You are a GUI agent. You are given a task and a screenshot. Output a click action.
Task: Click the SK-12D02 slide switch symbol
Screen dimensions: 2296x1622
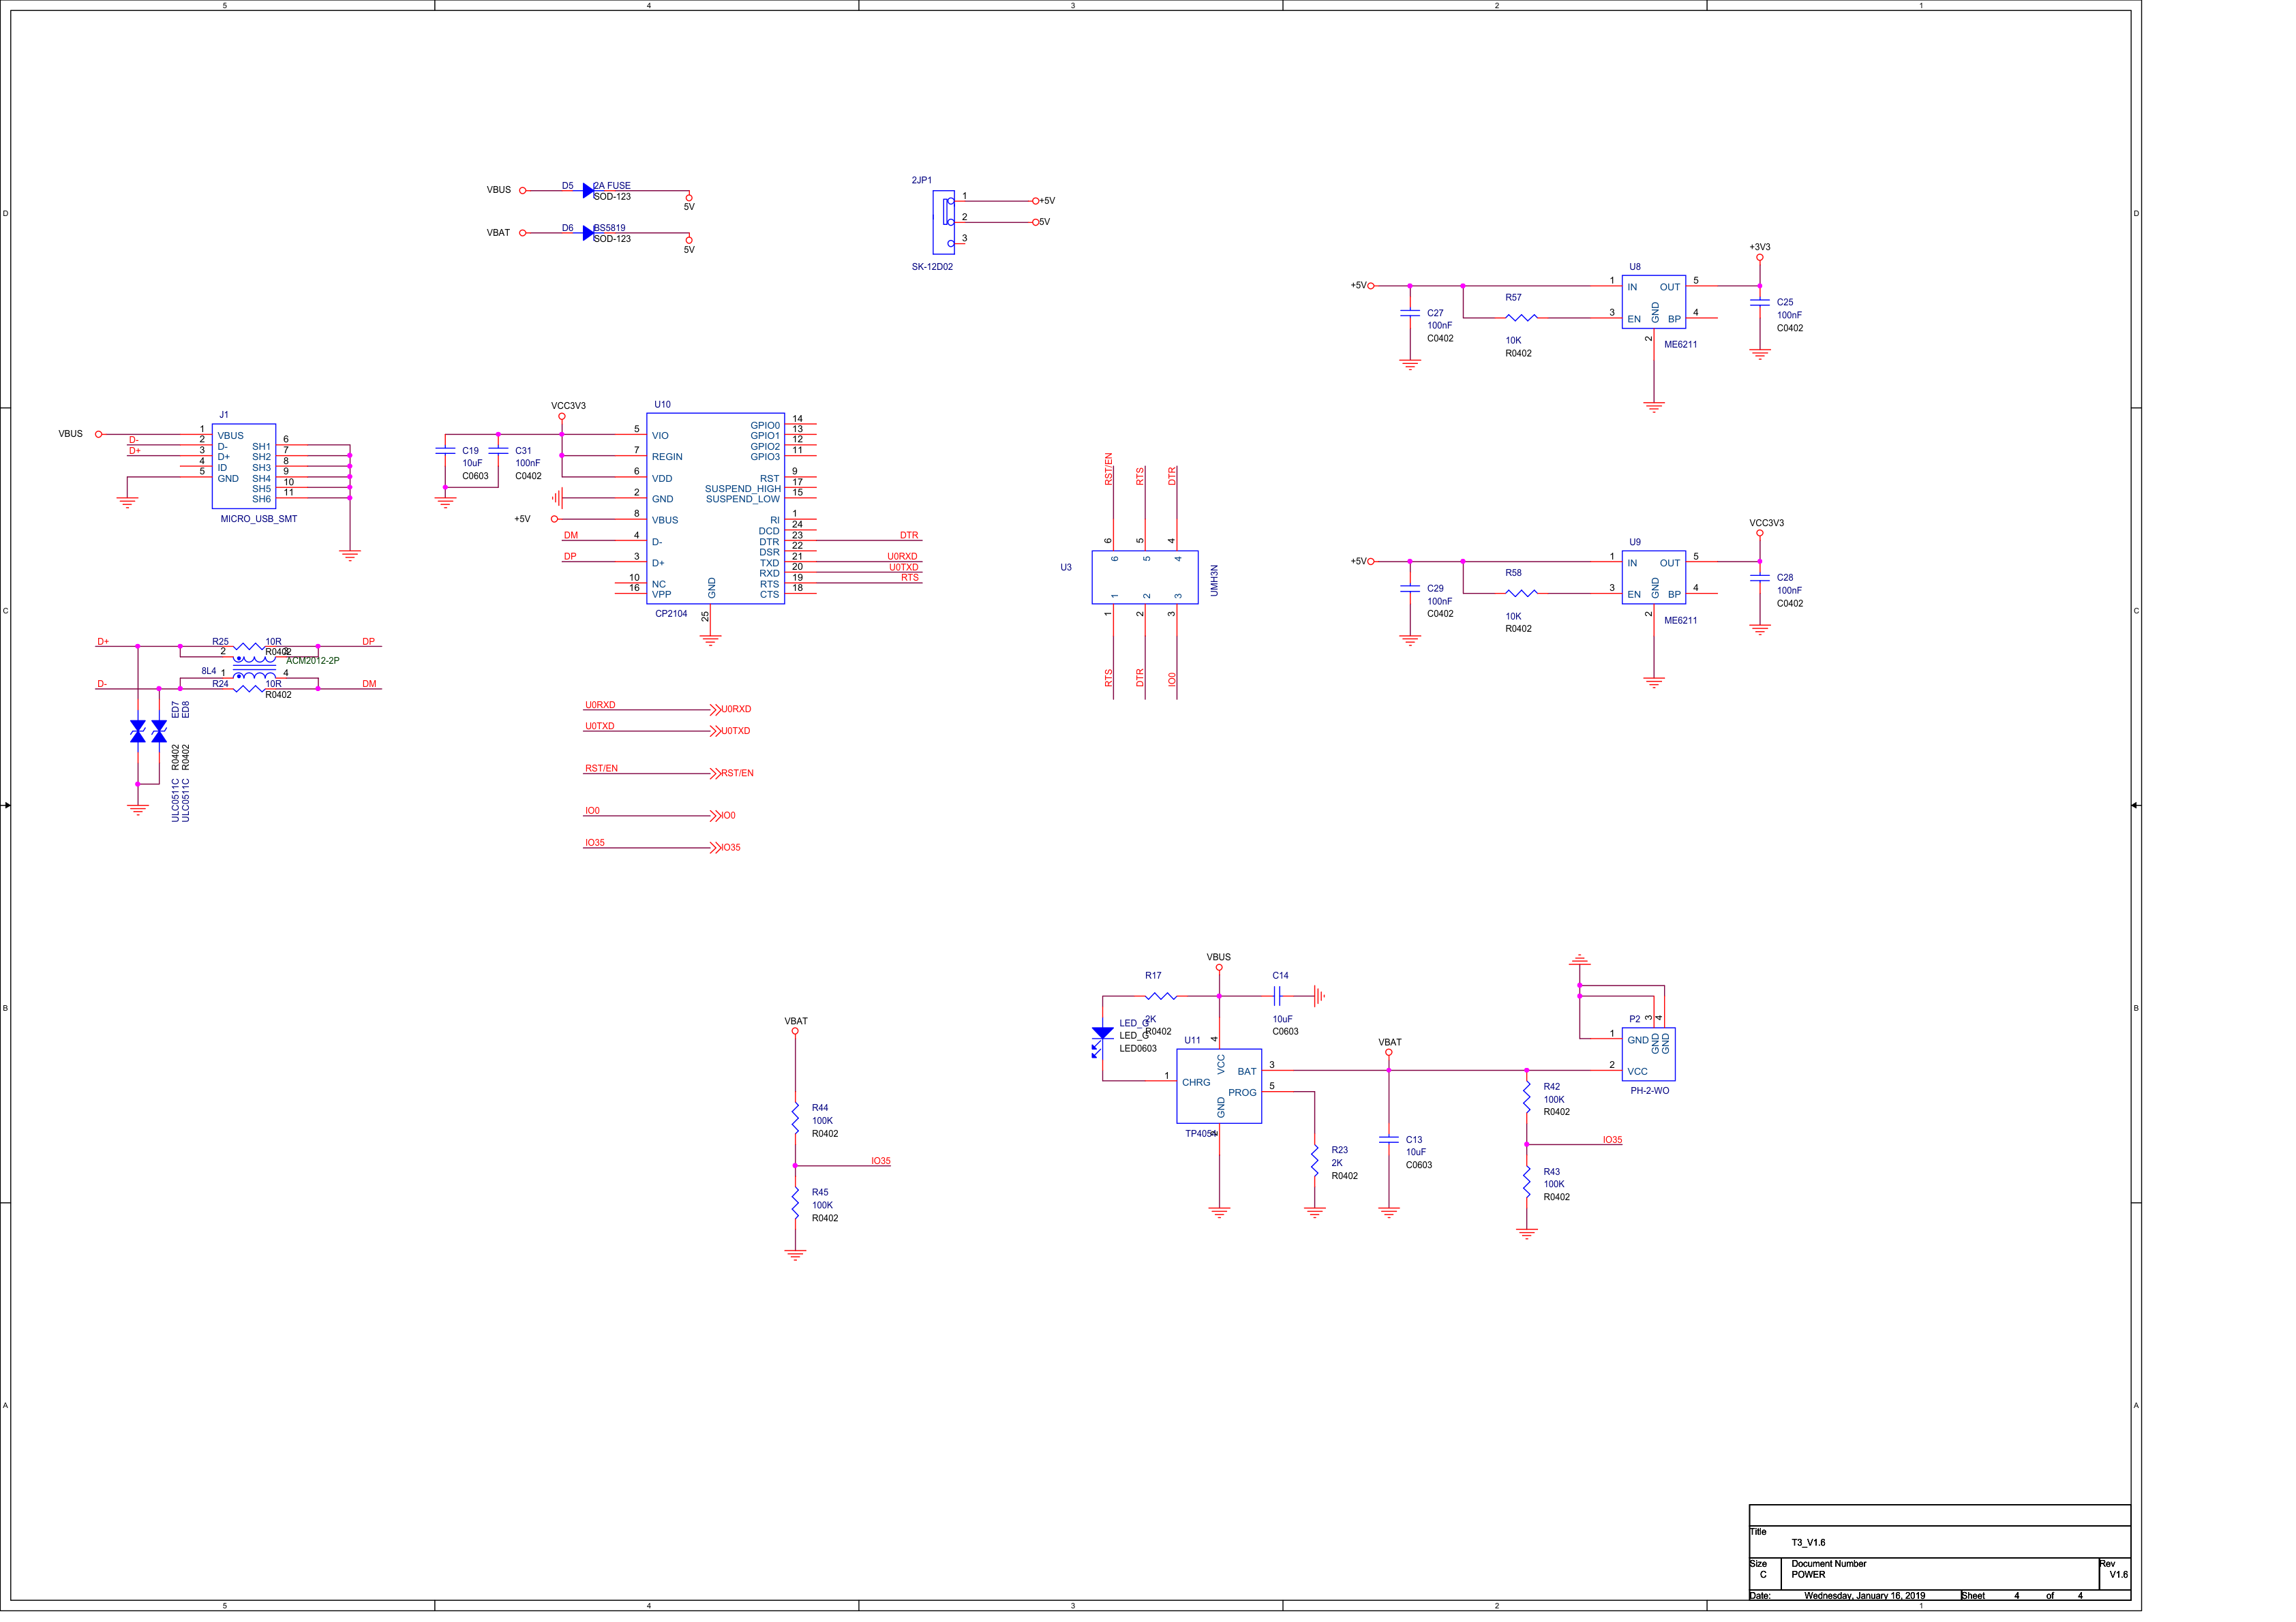(x=944, y=222)
